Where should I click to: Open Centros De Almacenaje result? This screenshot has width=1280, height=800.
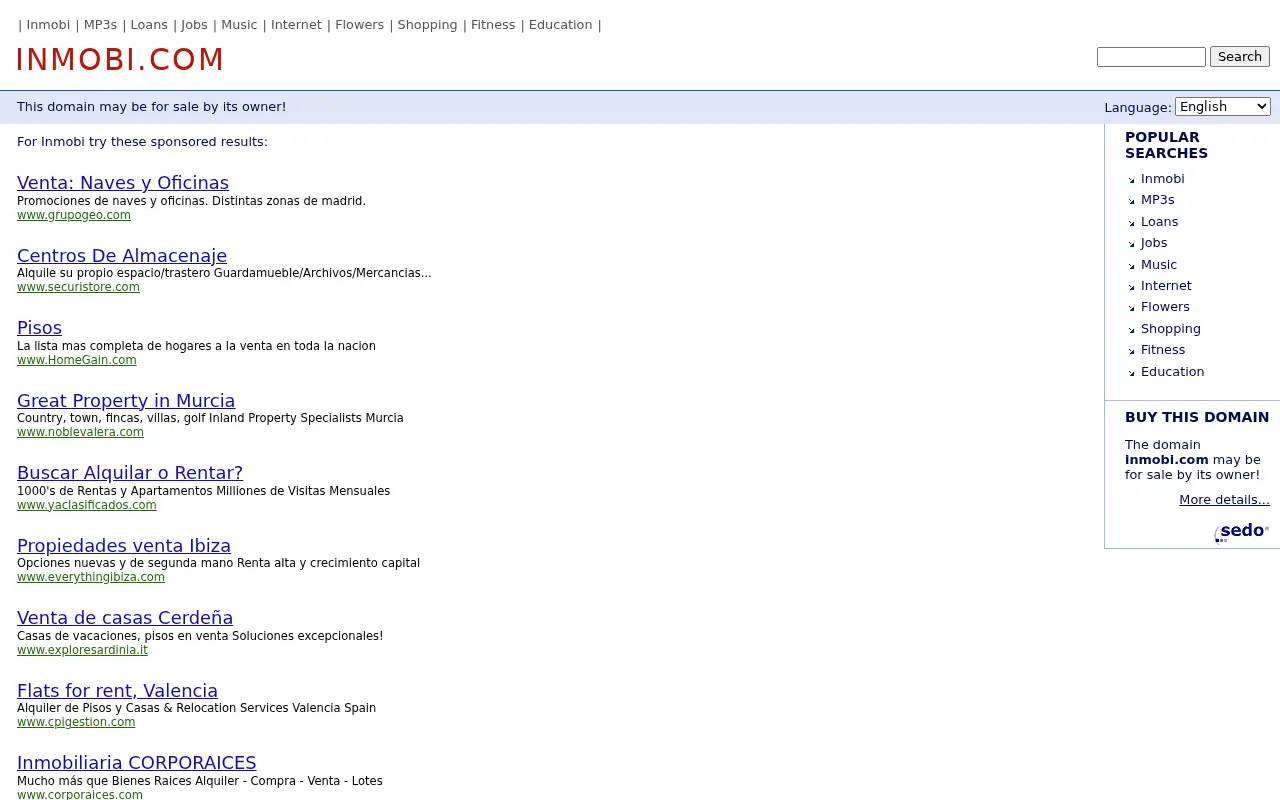[122, 256]
